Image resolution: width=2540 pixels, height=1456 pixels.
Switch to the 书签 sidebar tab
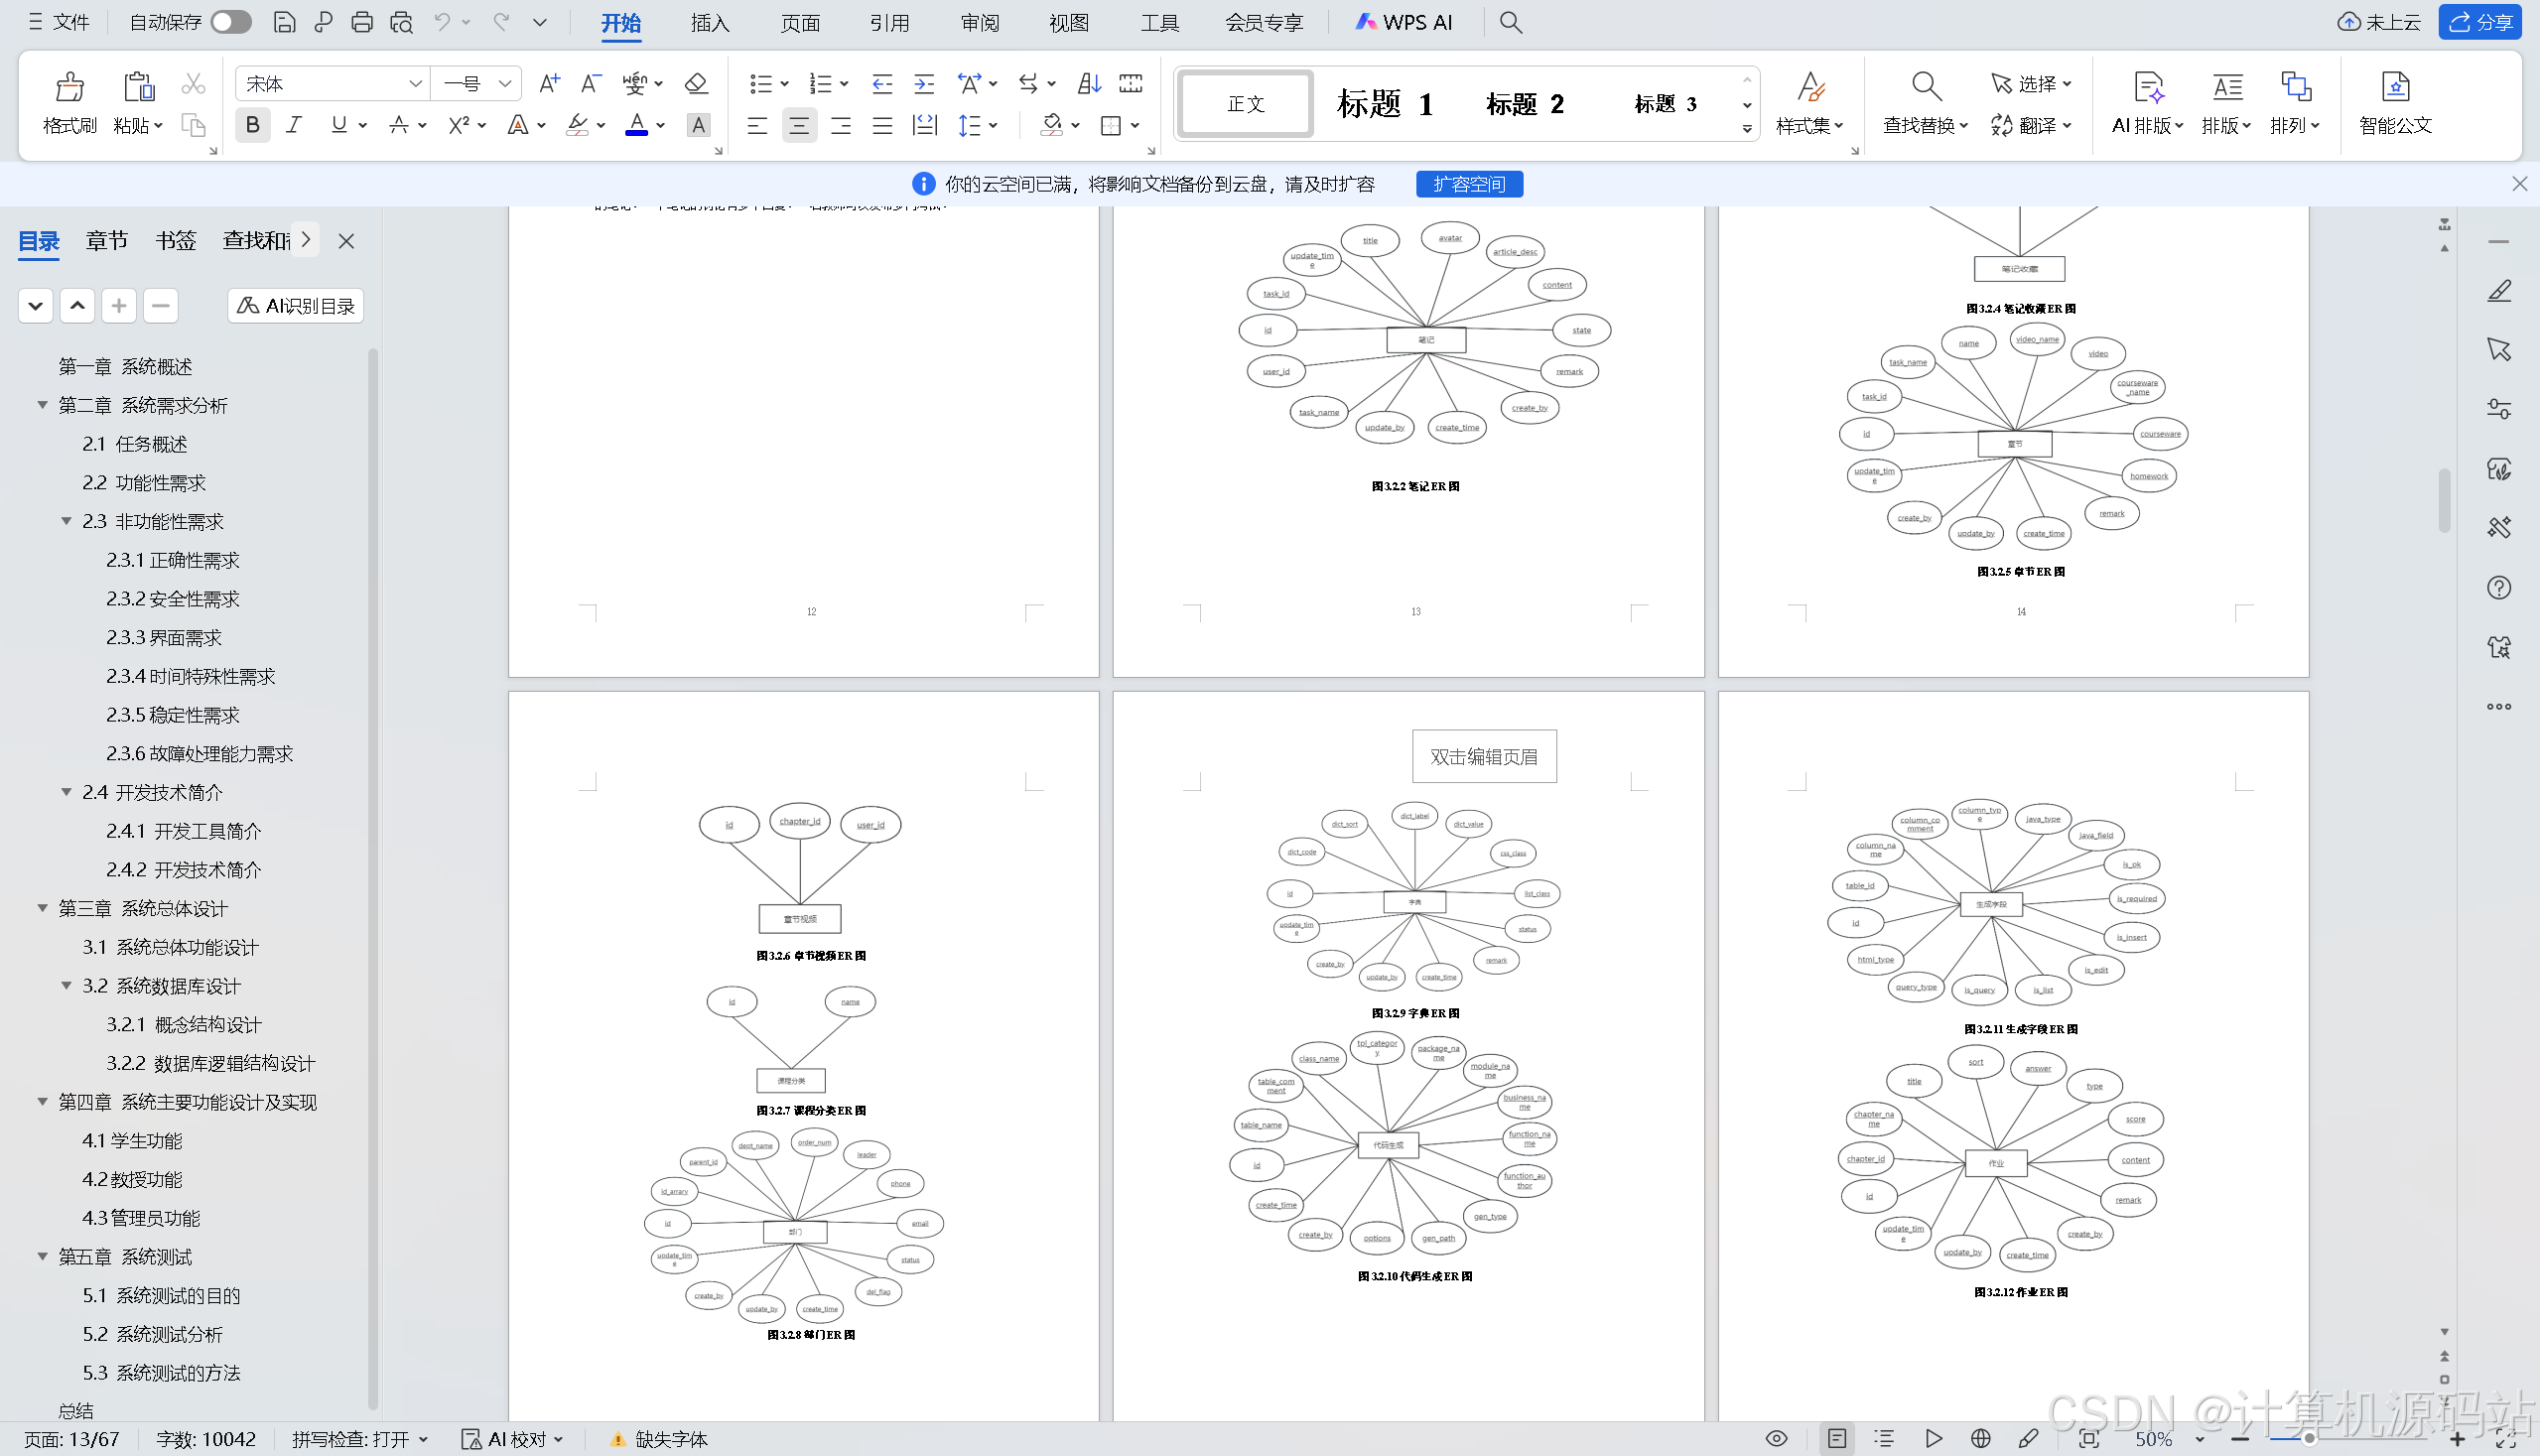click(x=176, y=241)
